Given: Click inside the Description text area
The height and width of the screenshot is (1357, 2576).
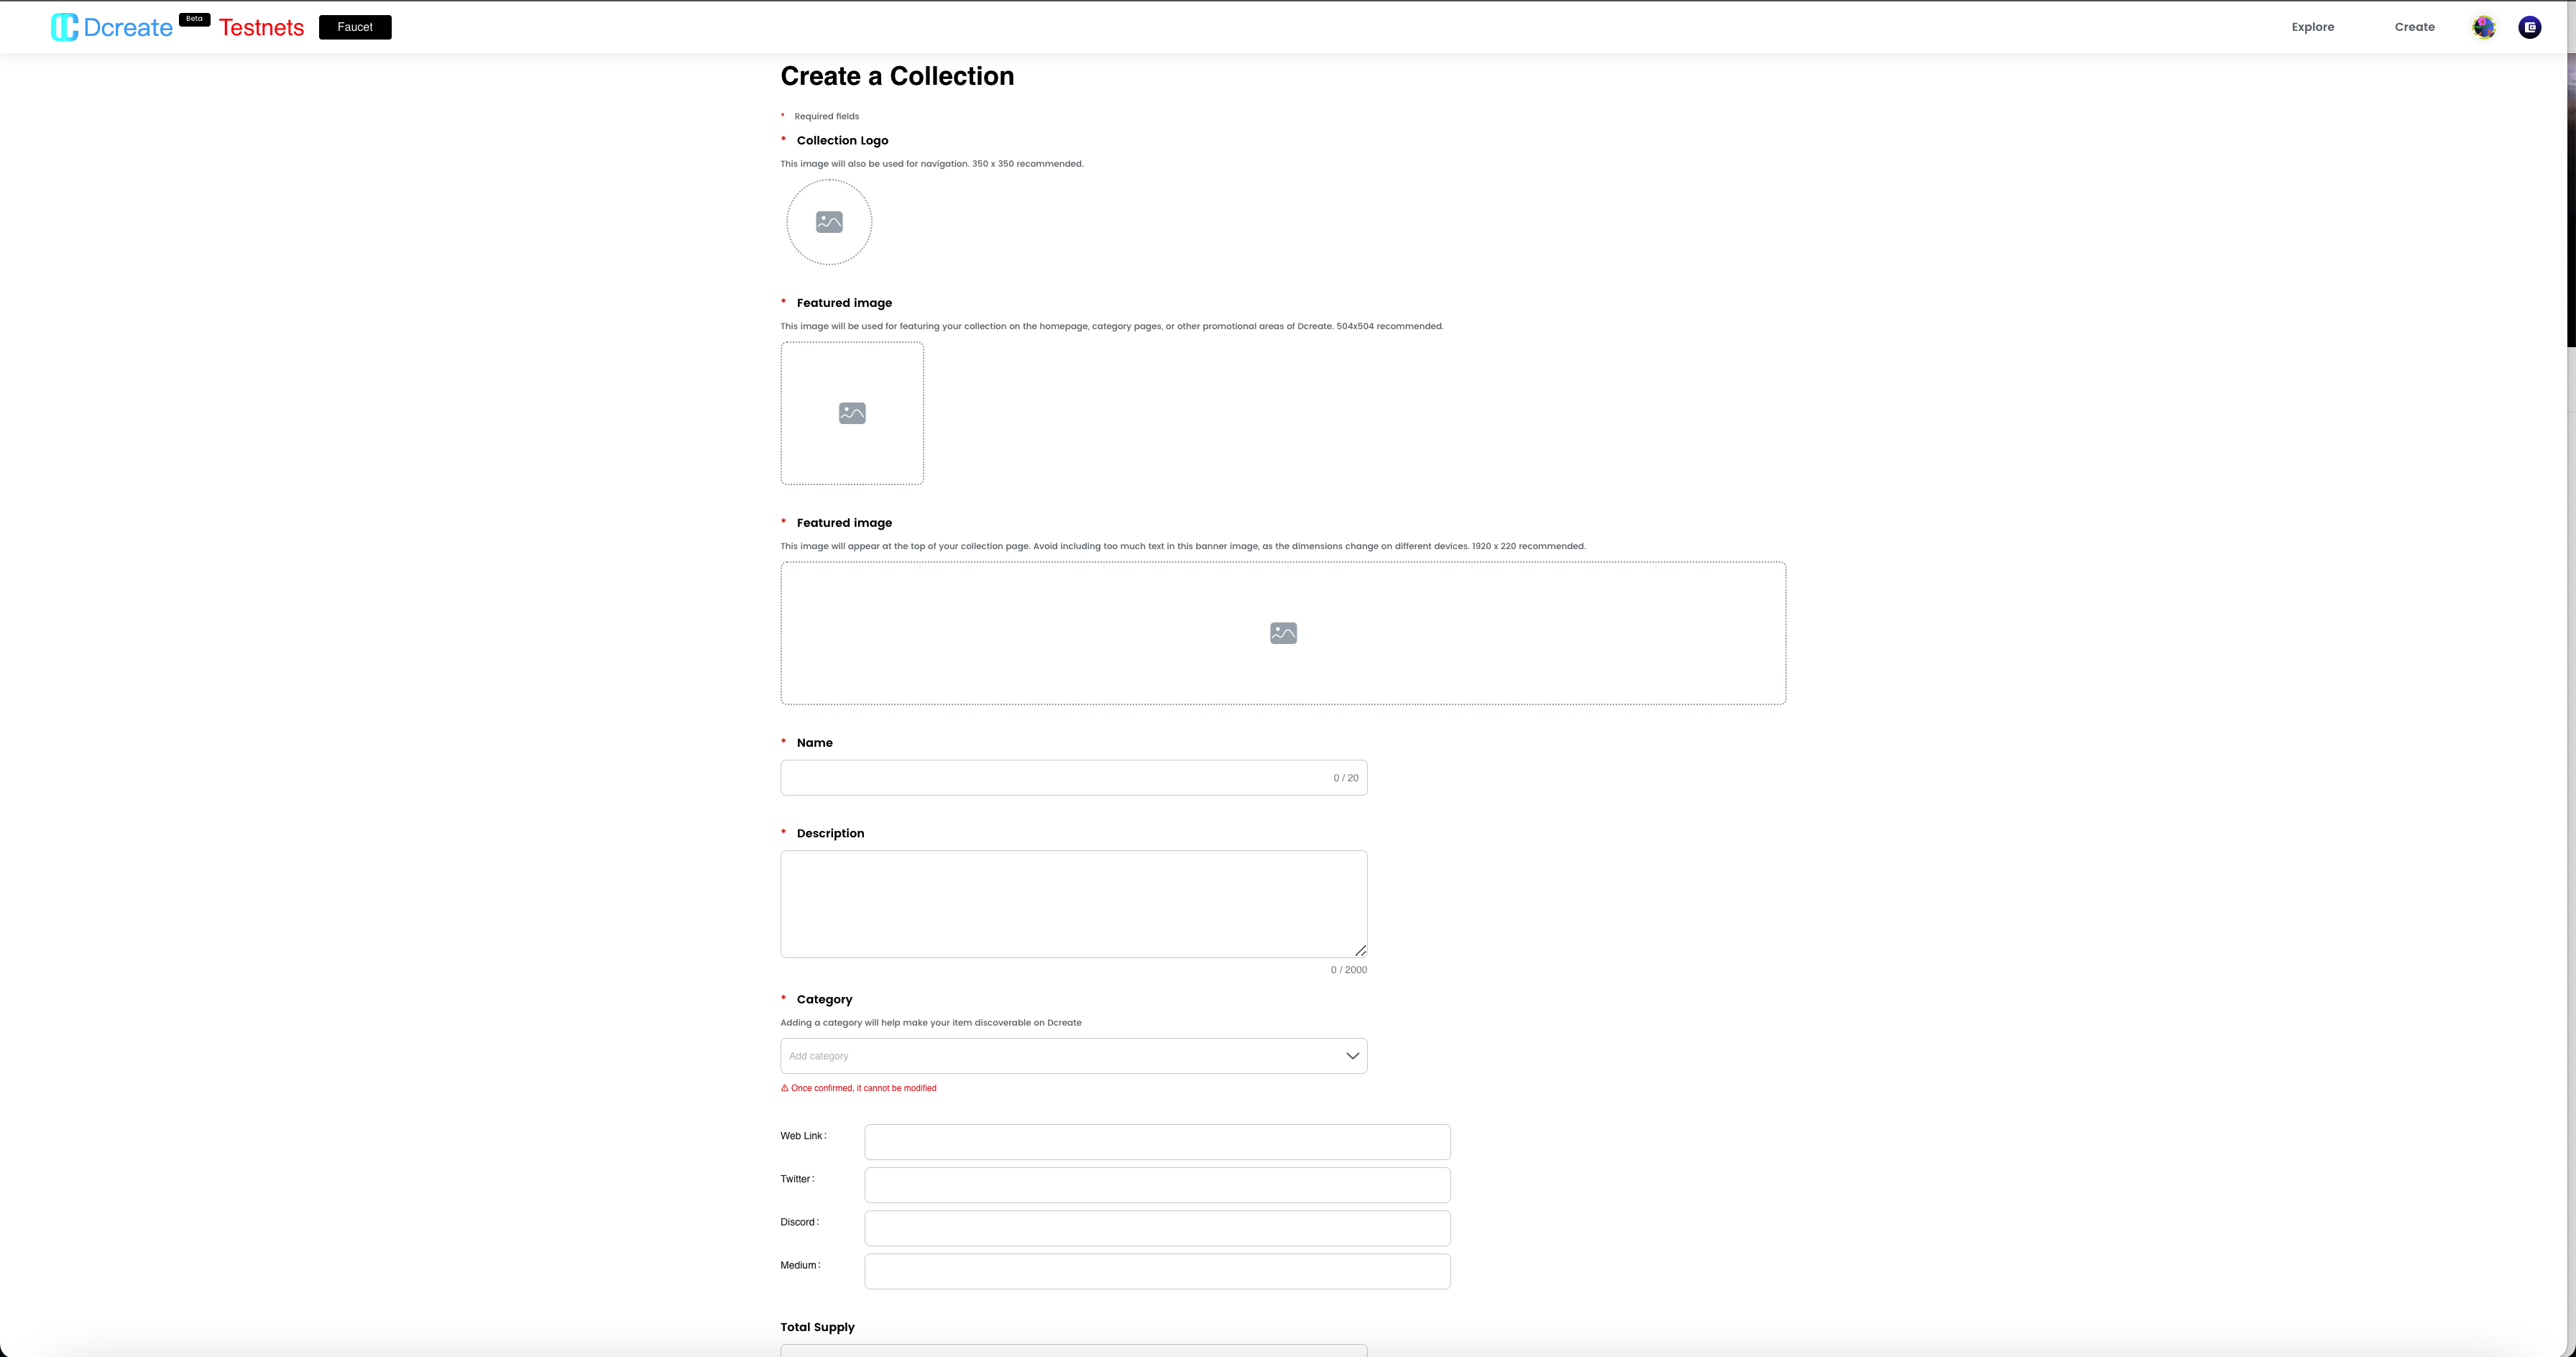Looking at the screenshot, I should point(1073,903).
